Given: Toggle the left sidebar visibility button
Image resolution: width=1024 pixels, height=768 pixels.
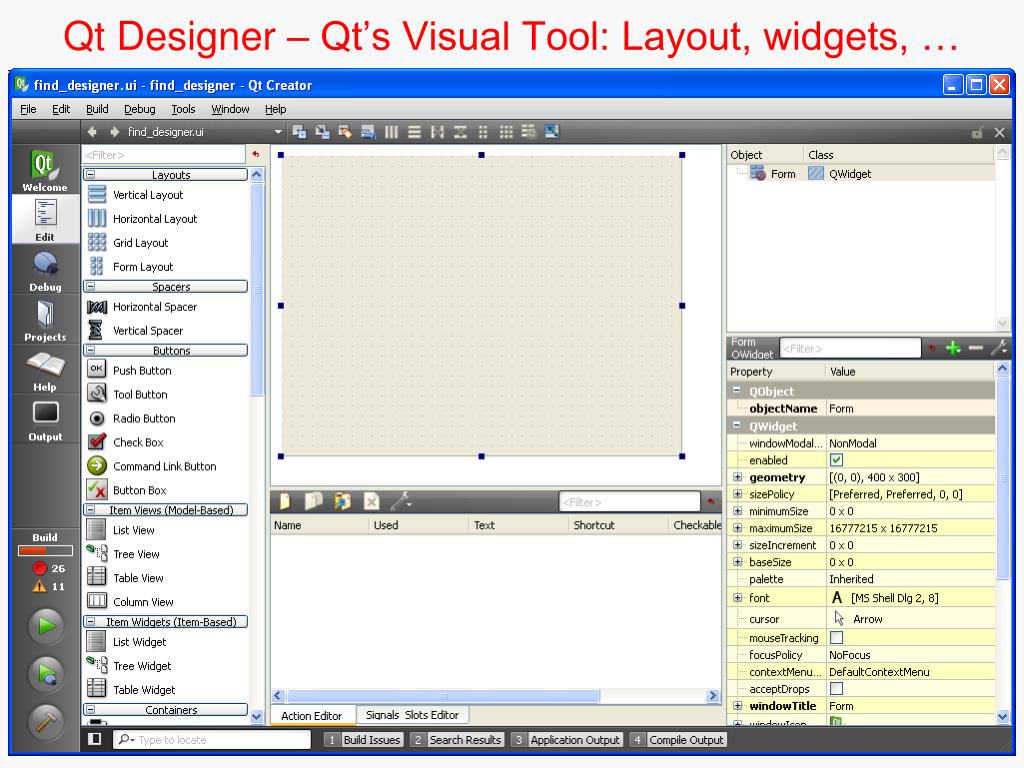Looking at the screenshot, I should 95,739.
